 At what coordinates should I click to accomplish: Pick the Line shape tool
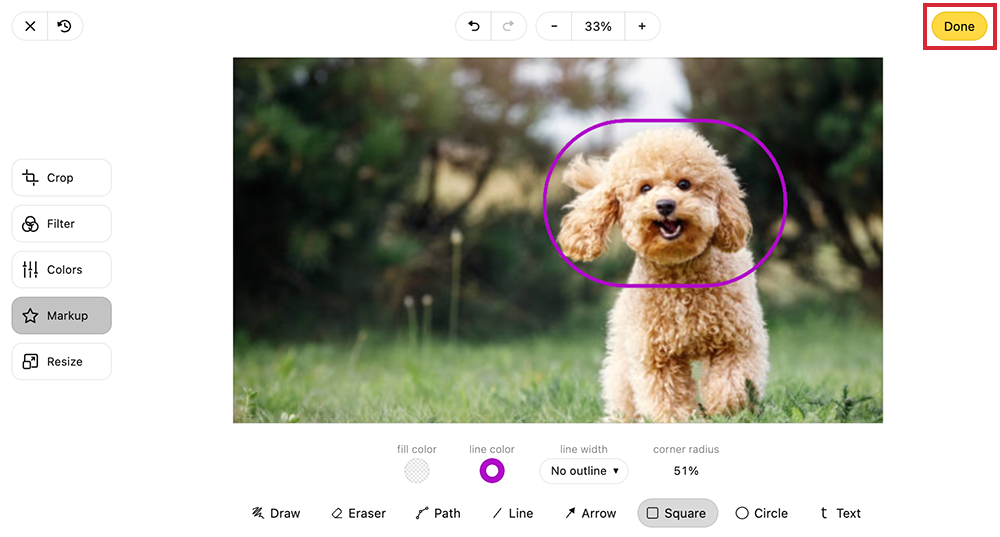point(512,513)
